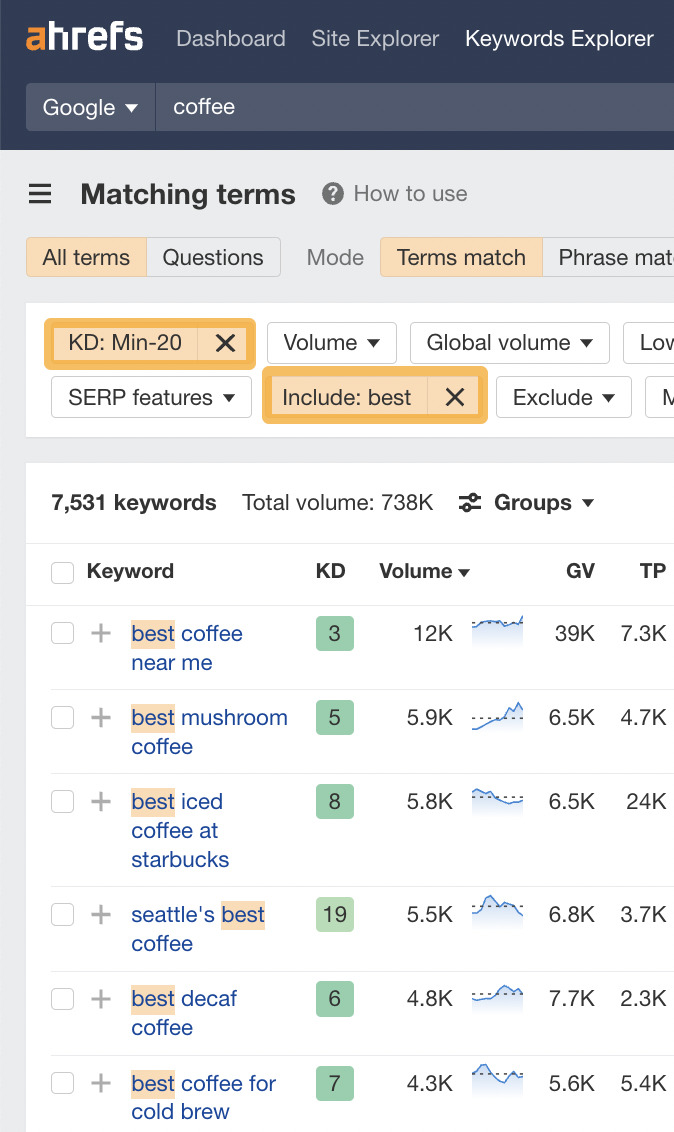Click the How to use help icon

[x=330, y=194]
